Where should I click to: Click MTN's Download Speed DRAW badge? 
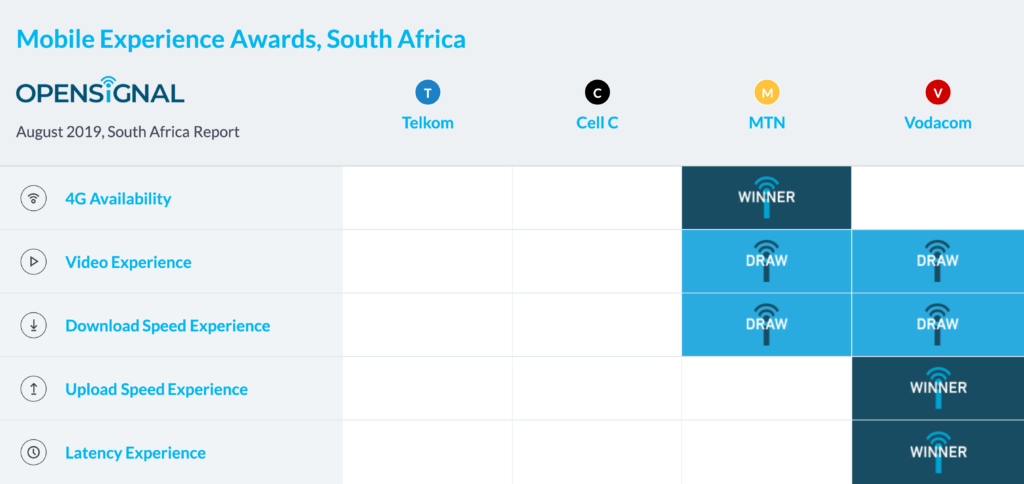click(x=767, y=325)
